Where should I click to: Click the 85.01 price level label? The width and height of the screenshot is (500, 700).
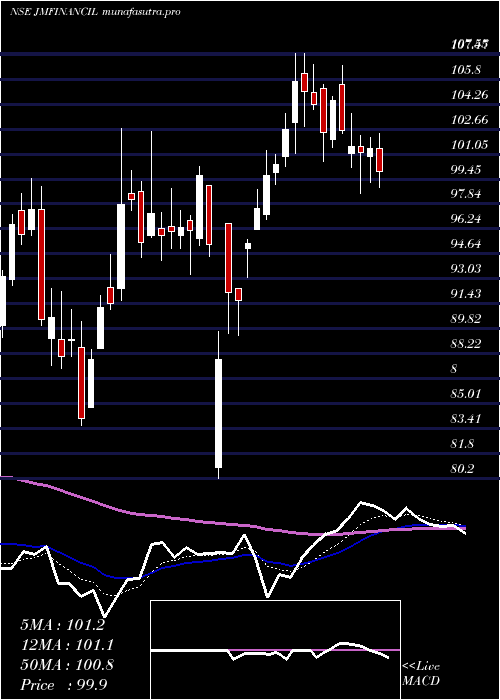click(467, 394)
